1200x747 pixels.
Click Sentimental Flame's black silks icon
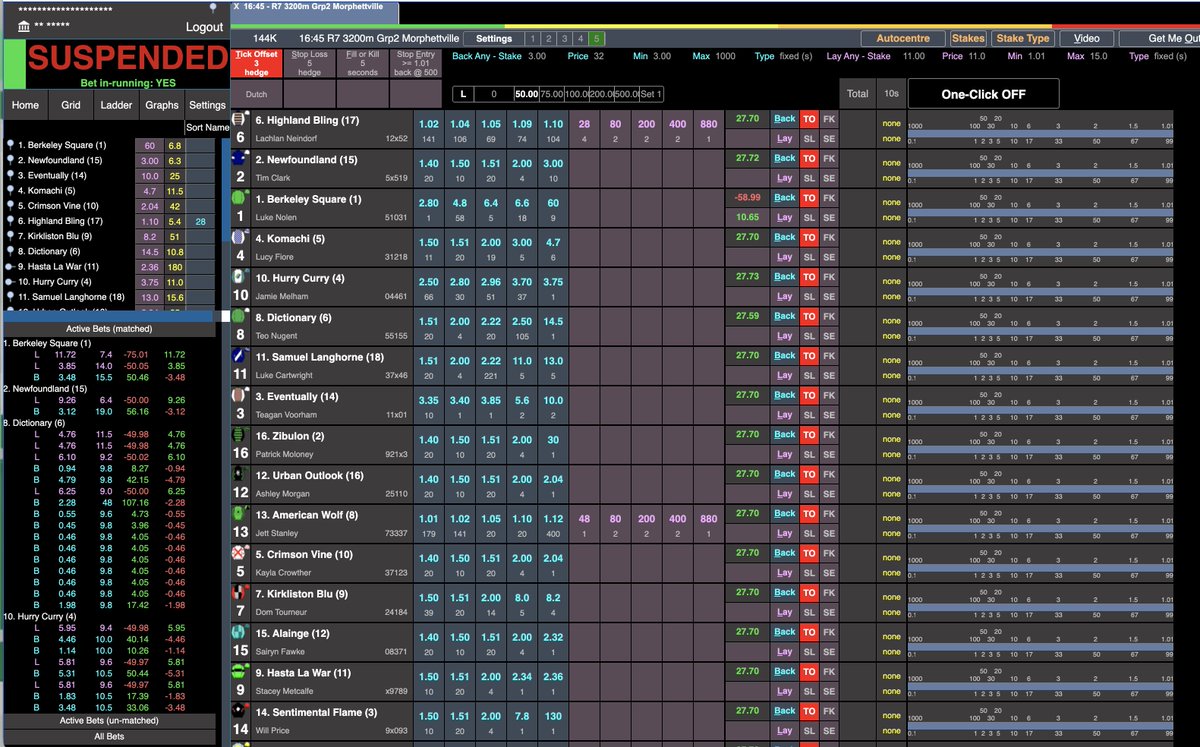pyautogui.click(x=239, y=711)
